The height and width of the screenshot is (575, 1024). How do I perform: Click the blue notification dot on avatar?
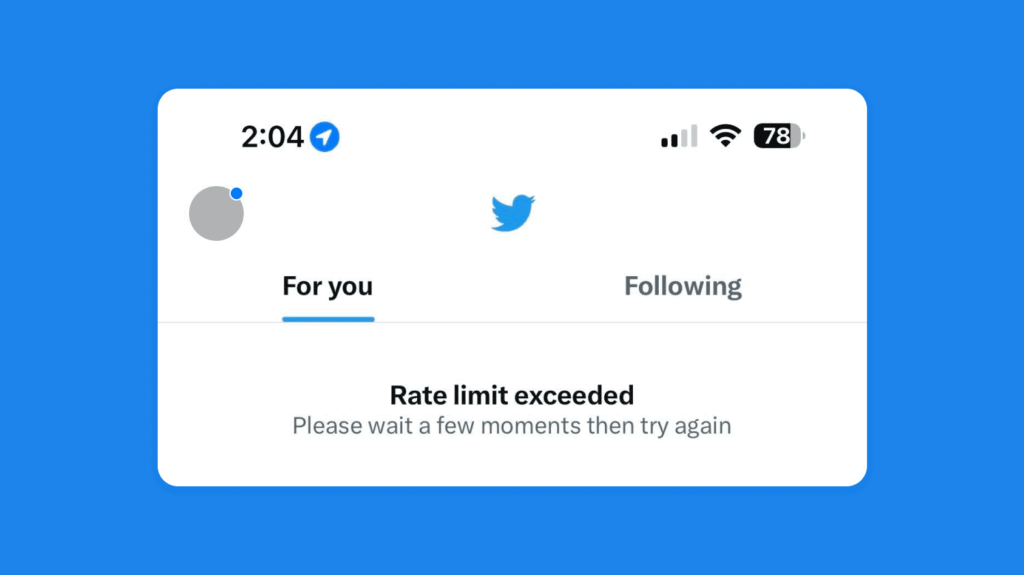[237, 193]
